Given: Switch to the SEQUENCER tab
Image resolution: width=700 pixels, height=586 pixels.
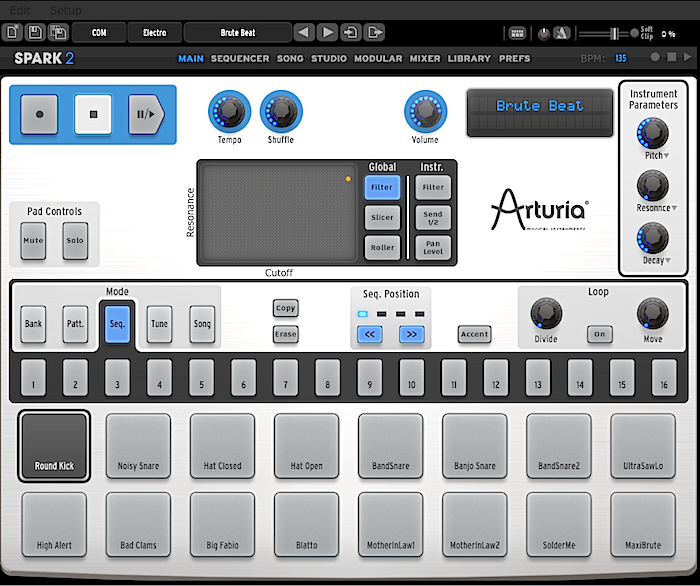Looking at the screenshot, I should 239,59.
